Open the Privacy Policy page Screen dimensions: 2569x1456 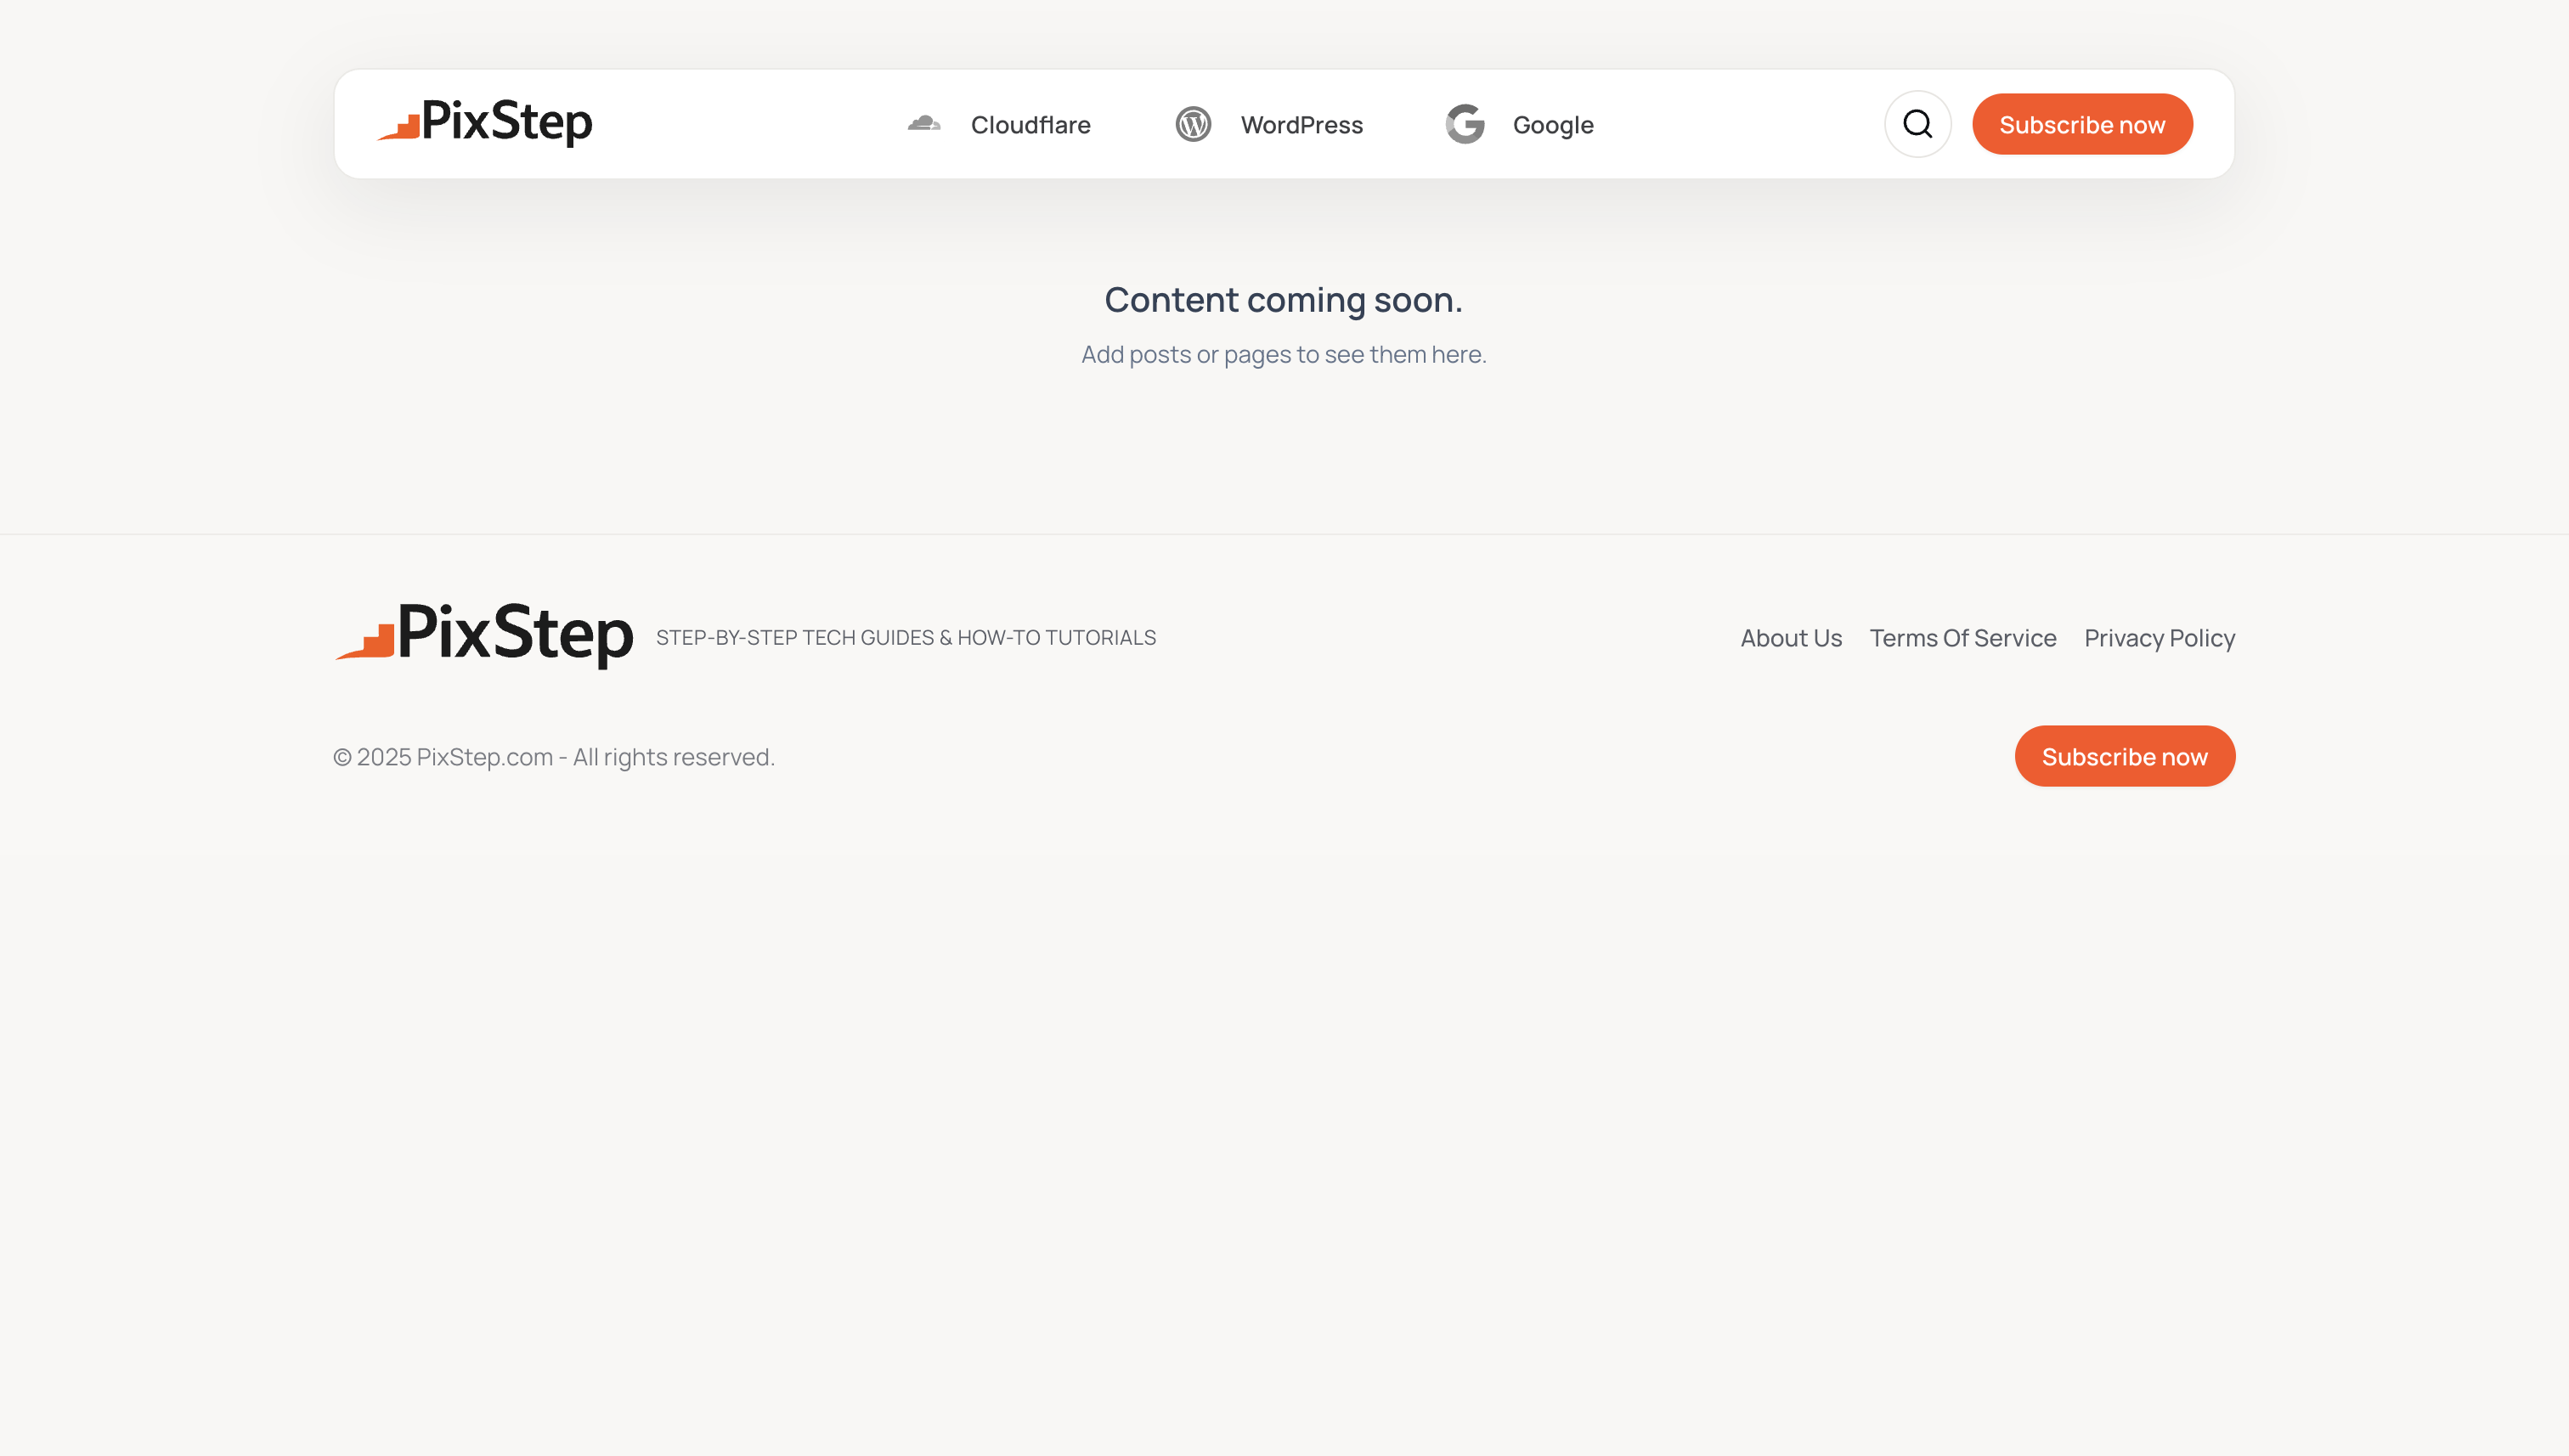(x=2159, y=638)
